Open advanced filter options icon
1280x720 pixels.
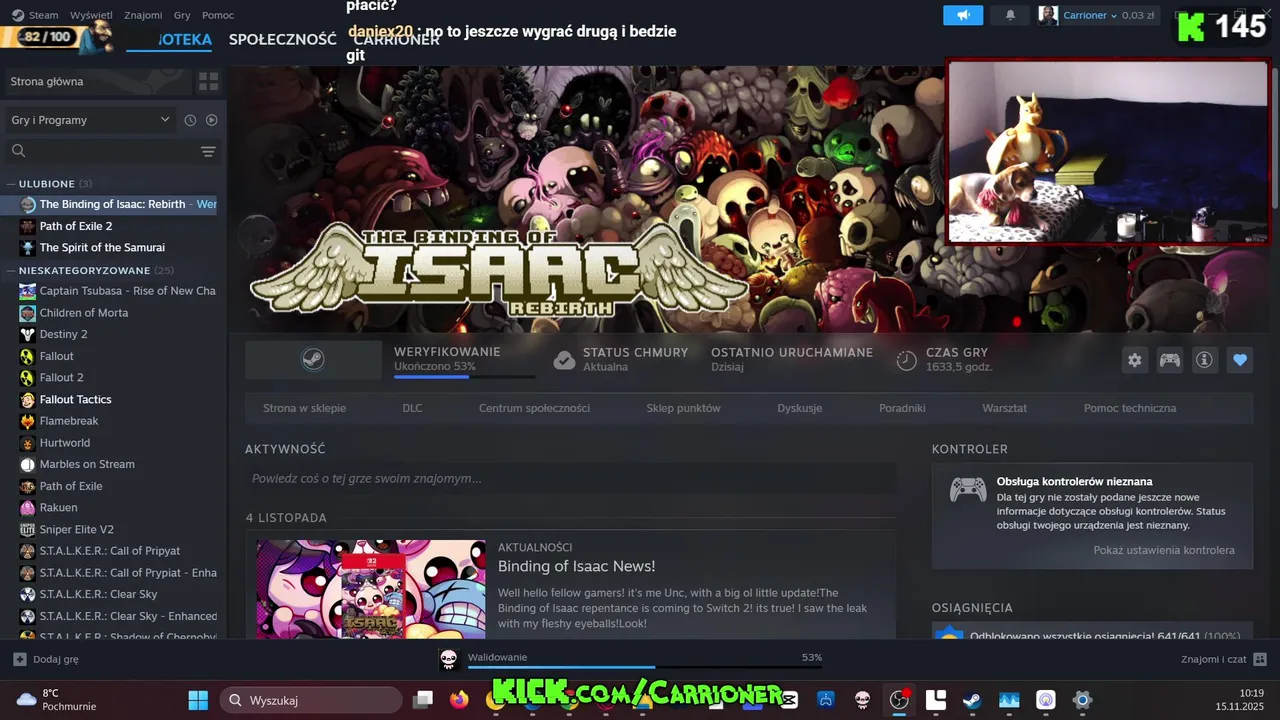click(x=208, y=152)
